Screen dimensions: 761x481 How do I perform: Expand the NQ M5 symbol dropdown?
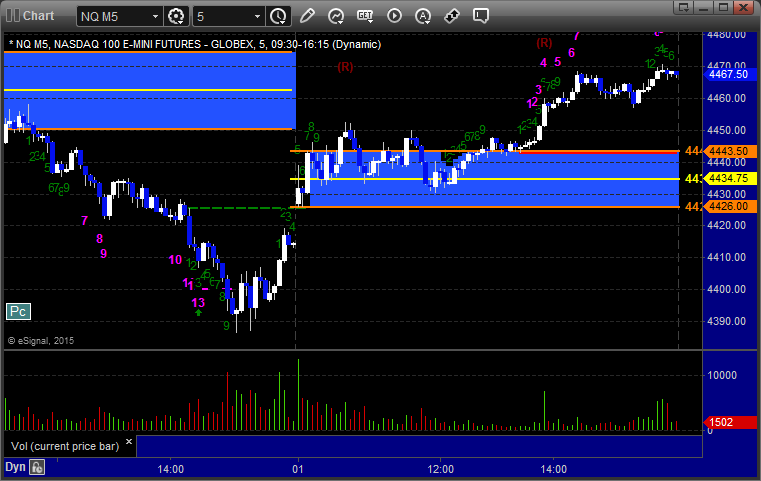(x=155, y=17)
